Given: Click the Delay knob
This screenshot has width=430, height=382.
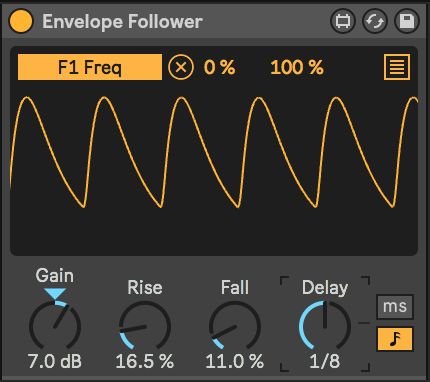Looking at the screenshot, I should pyautogui.click(x=325, y=327).
